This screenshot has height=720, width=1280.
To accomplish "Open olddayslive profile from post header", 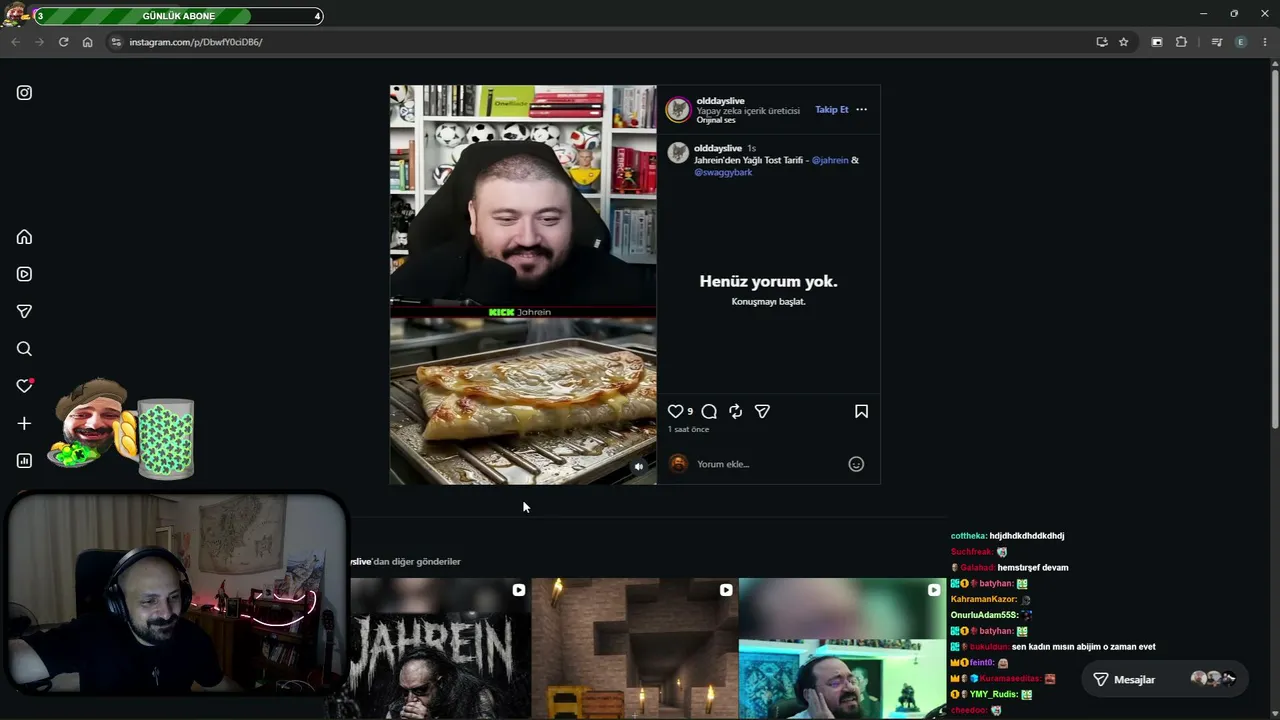I will pos(720,100).
